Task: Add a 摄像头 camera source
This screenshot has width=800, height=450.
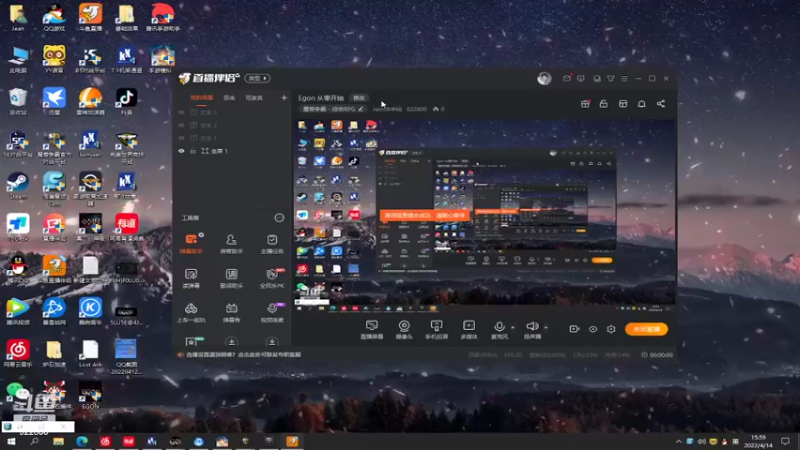Action: pyautogui.click(x=404, y=330)
